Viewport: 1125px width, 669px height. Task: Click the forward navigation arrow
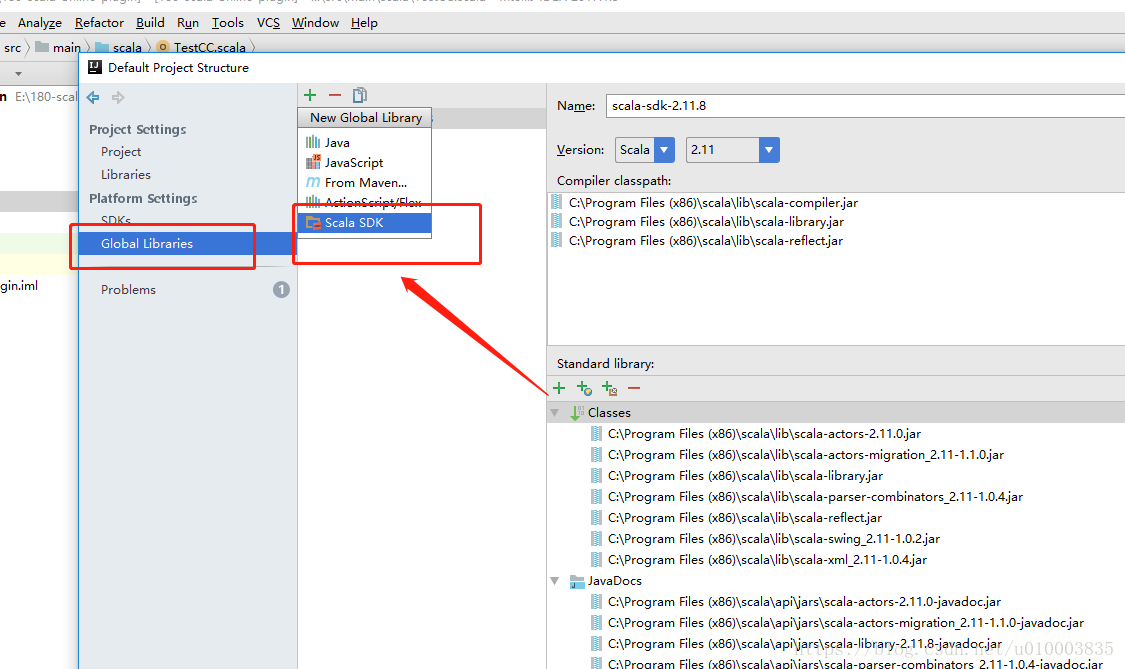click(x=118, y=97)
